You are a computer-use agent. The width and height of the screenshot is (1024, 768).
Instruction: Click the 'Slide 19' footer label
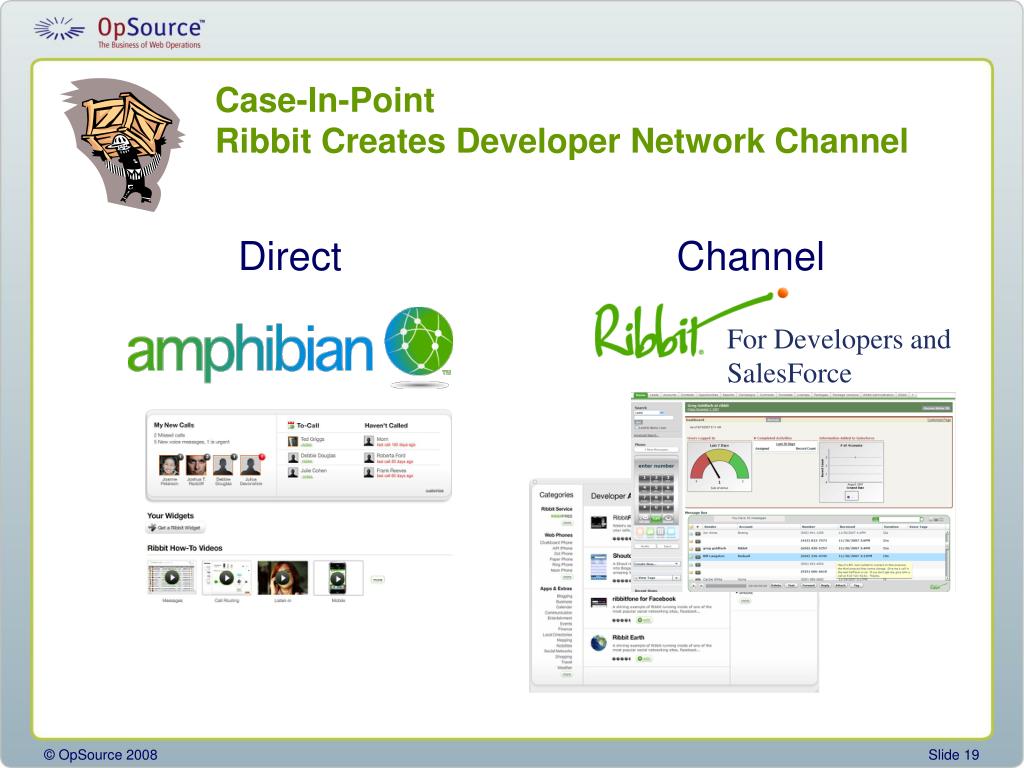953,754
